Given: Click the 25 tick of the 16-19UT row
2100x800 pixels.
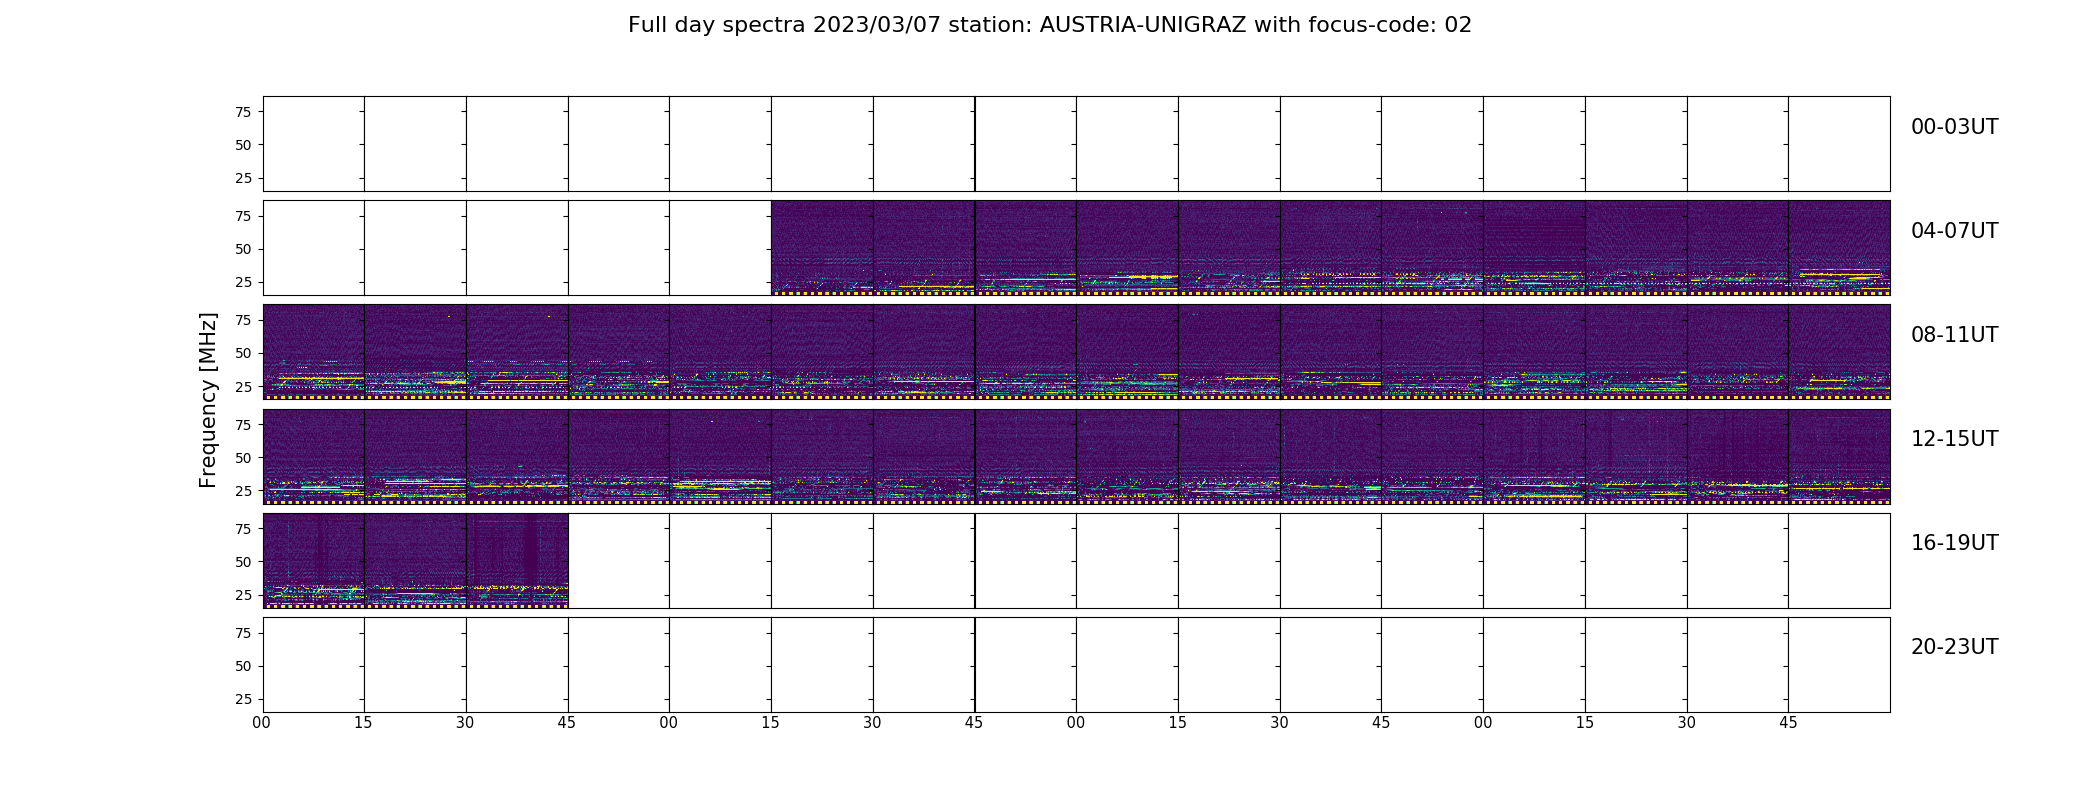Looking at the screenshot, I should coord(243,595).
